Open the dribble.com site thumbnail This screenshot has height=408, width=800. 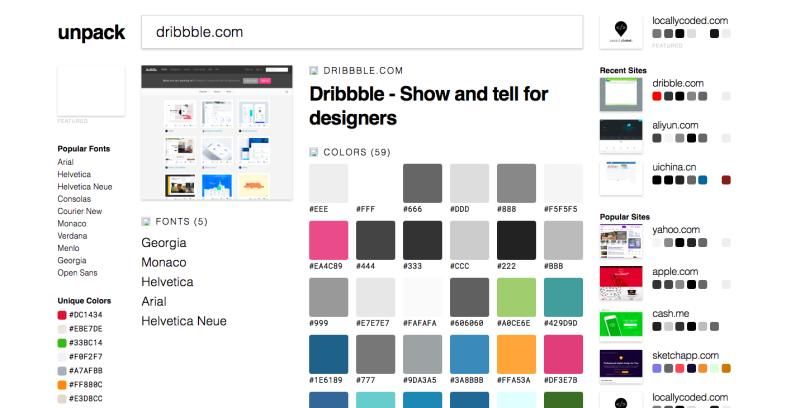tap(621, 94)
